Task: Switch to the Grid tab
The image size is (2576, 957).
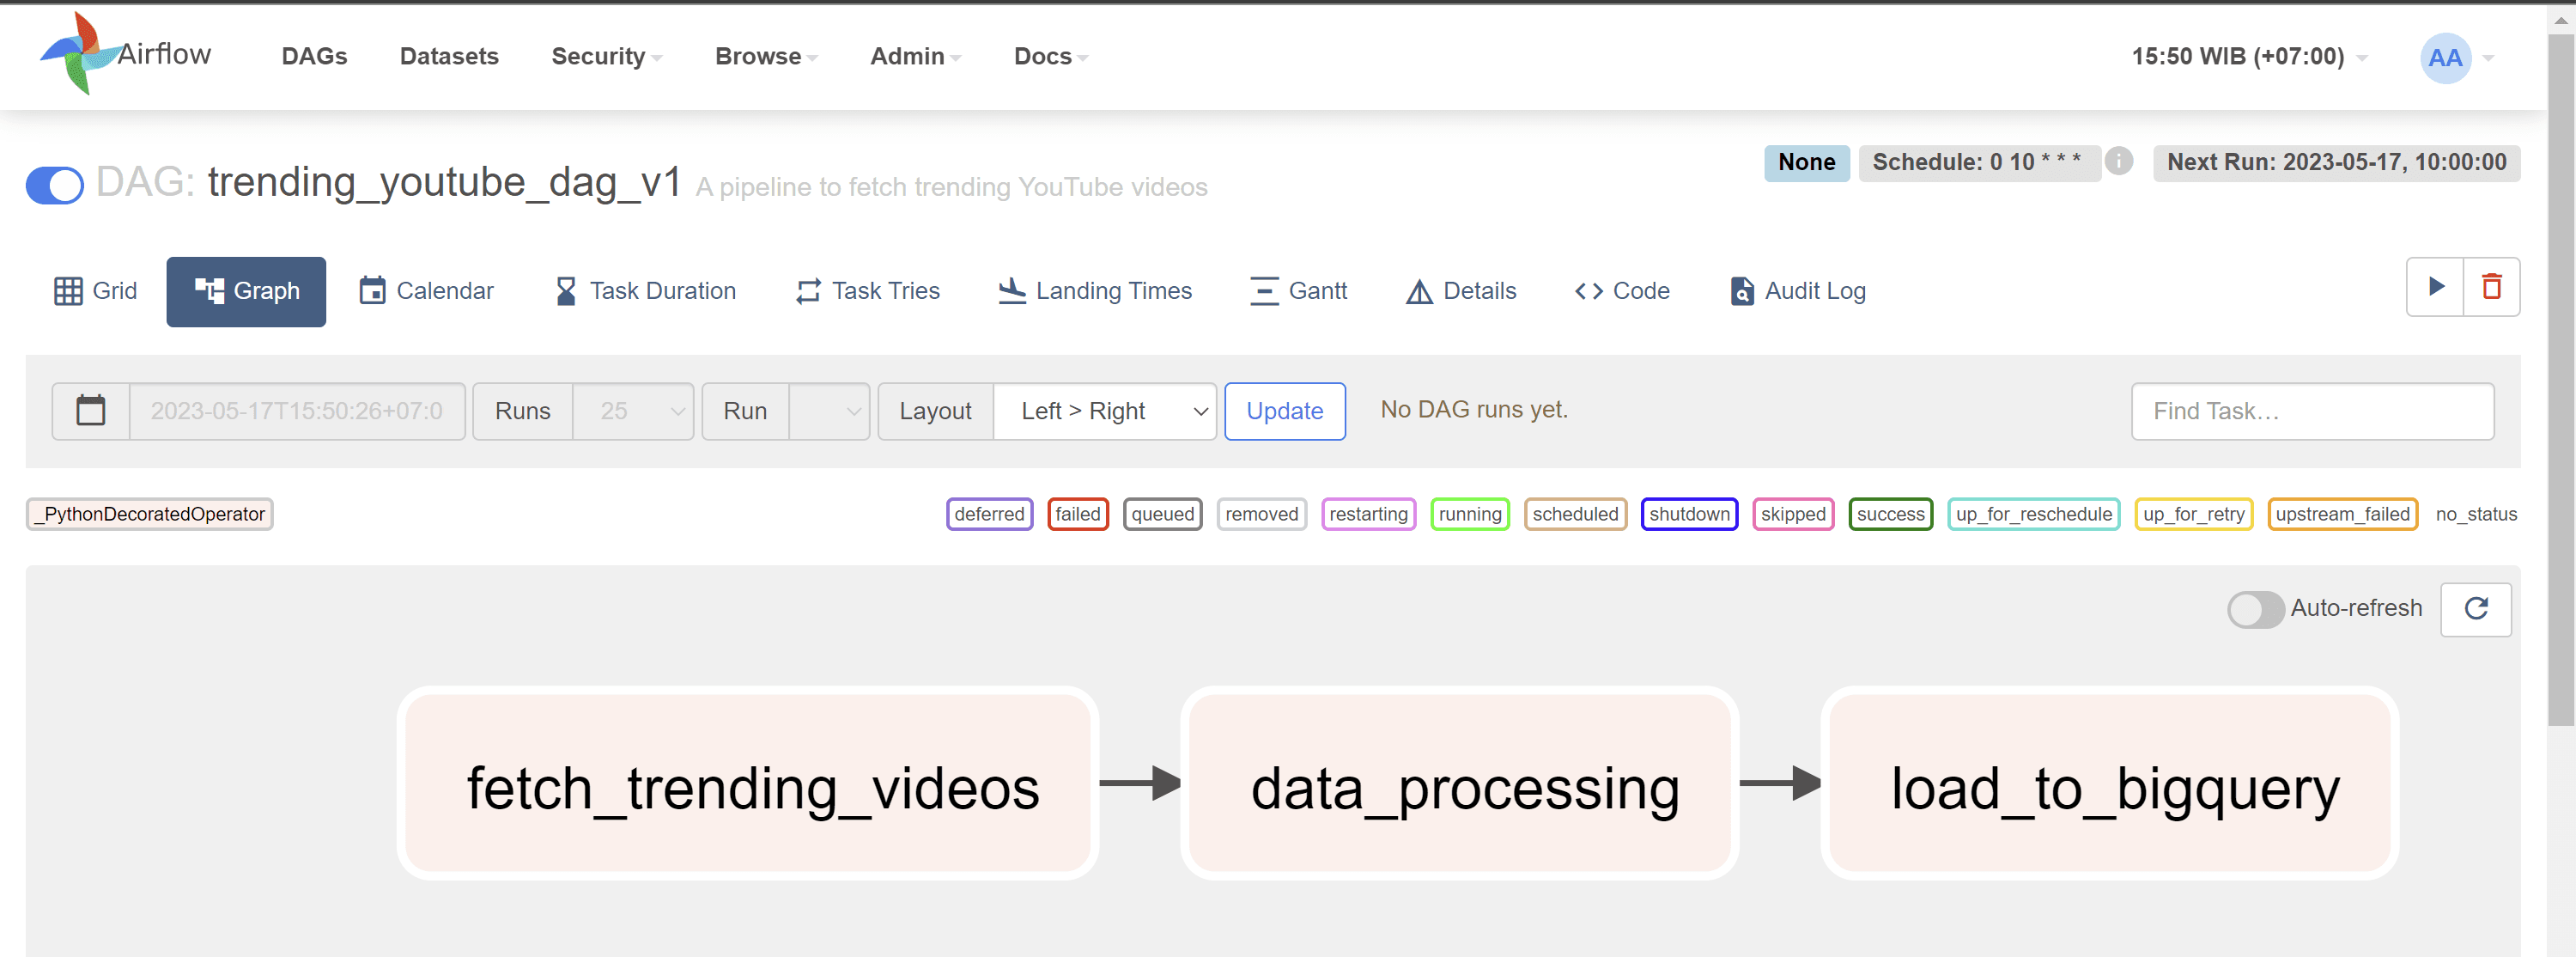Action: [x=96, y=291]
